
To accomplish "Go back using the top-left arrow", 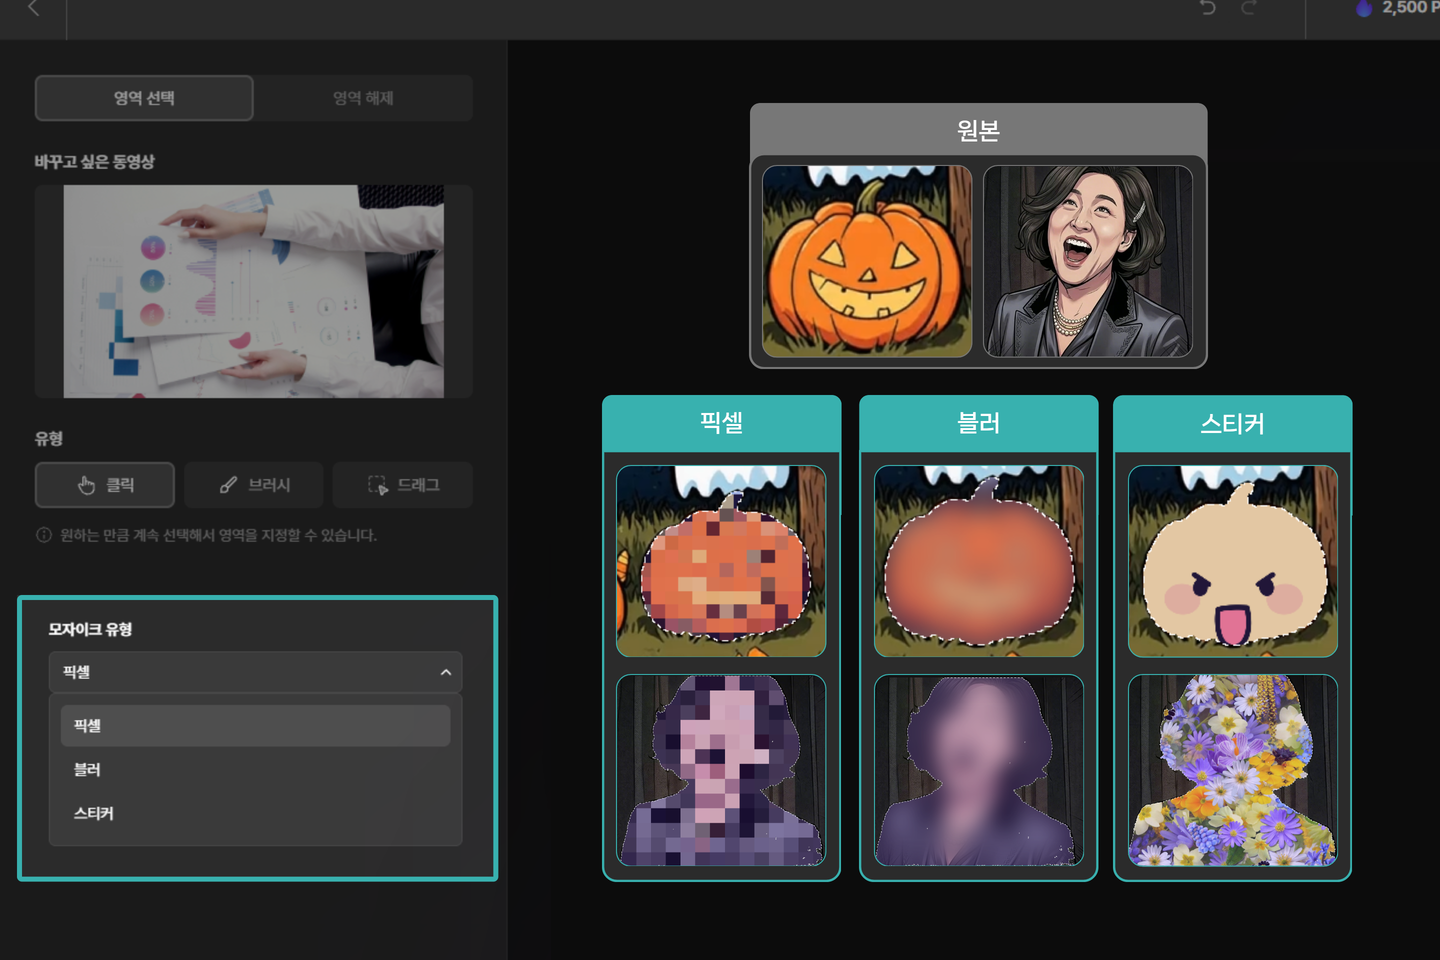I will click(34, 8).
